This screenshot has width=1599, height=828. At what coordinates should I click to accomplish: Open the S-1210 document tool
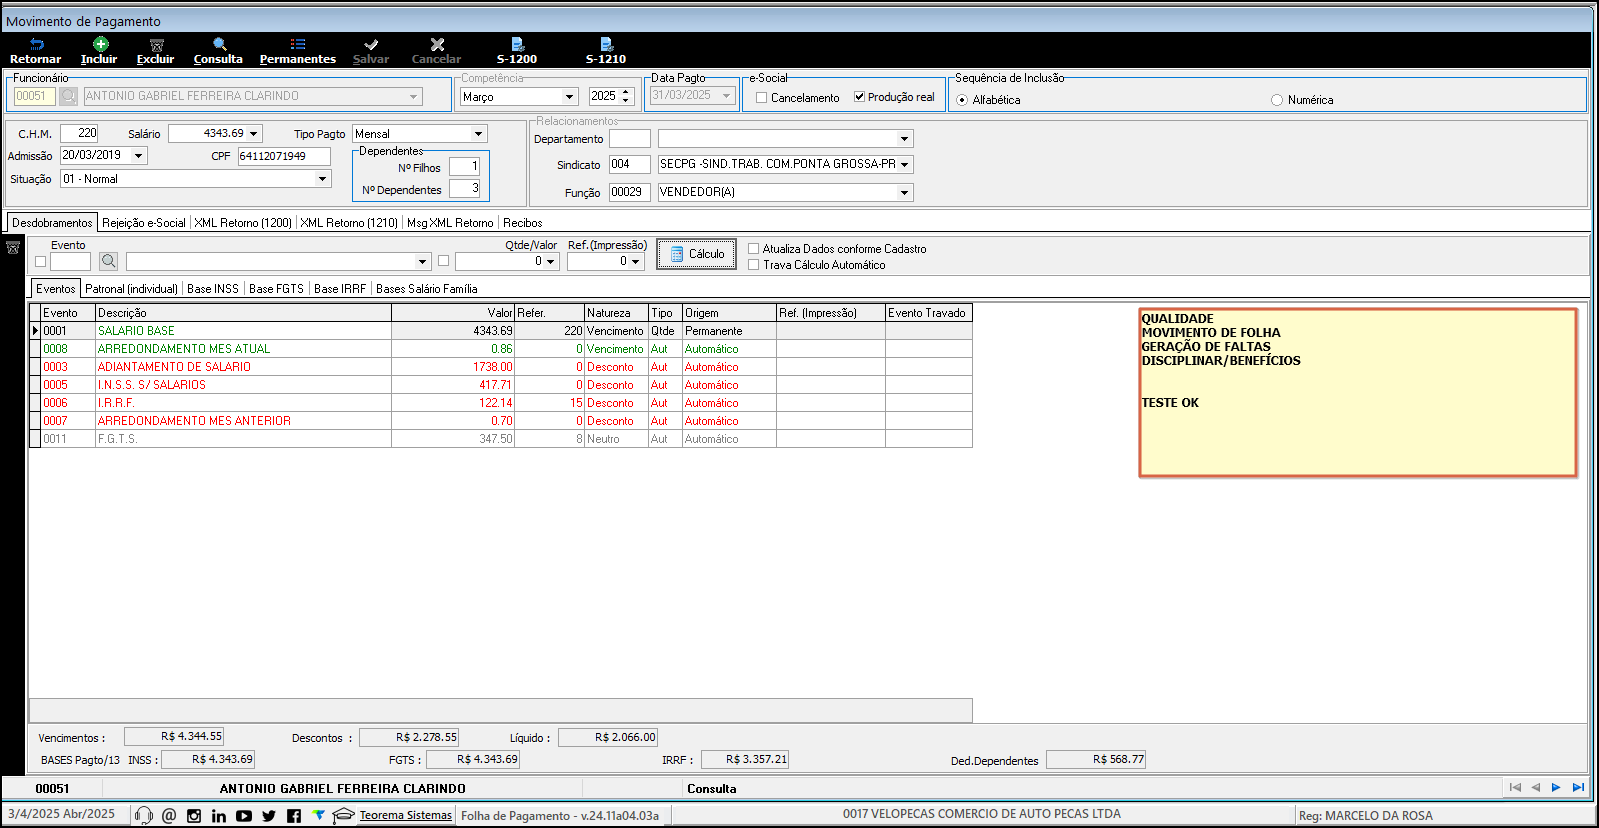pyautogui.click(x=606, y=44)
